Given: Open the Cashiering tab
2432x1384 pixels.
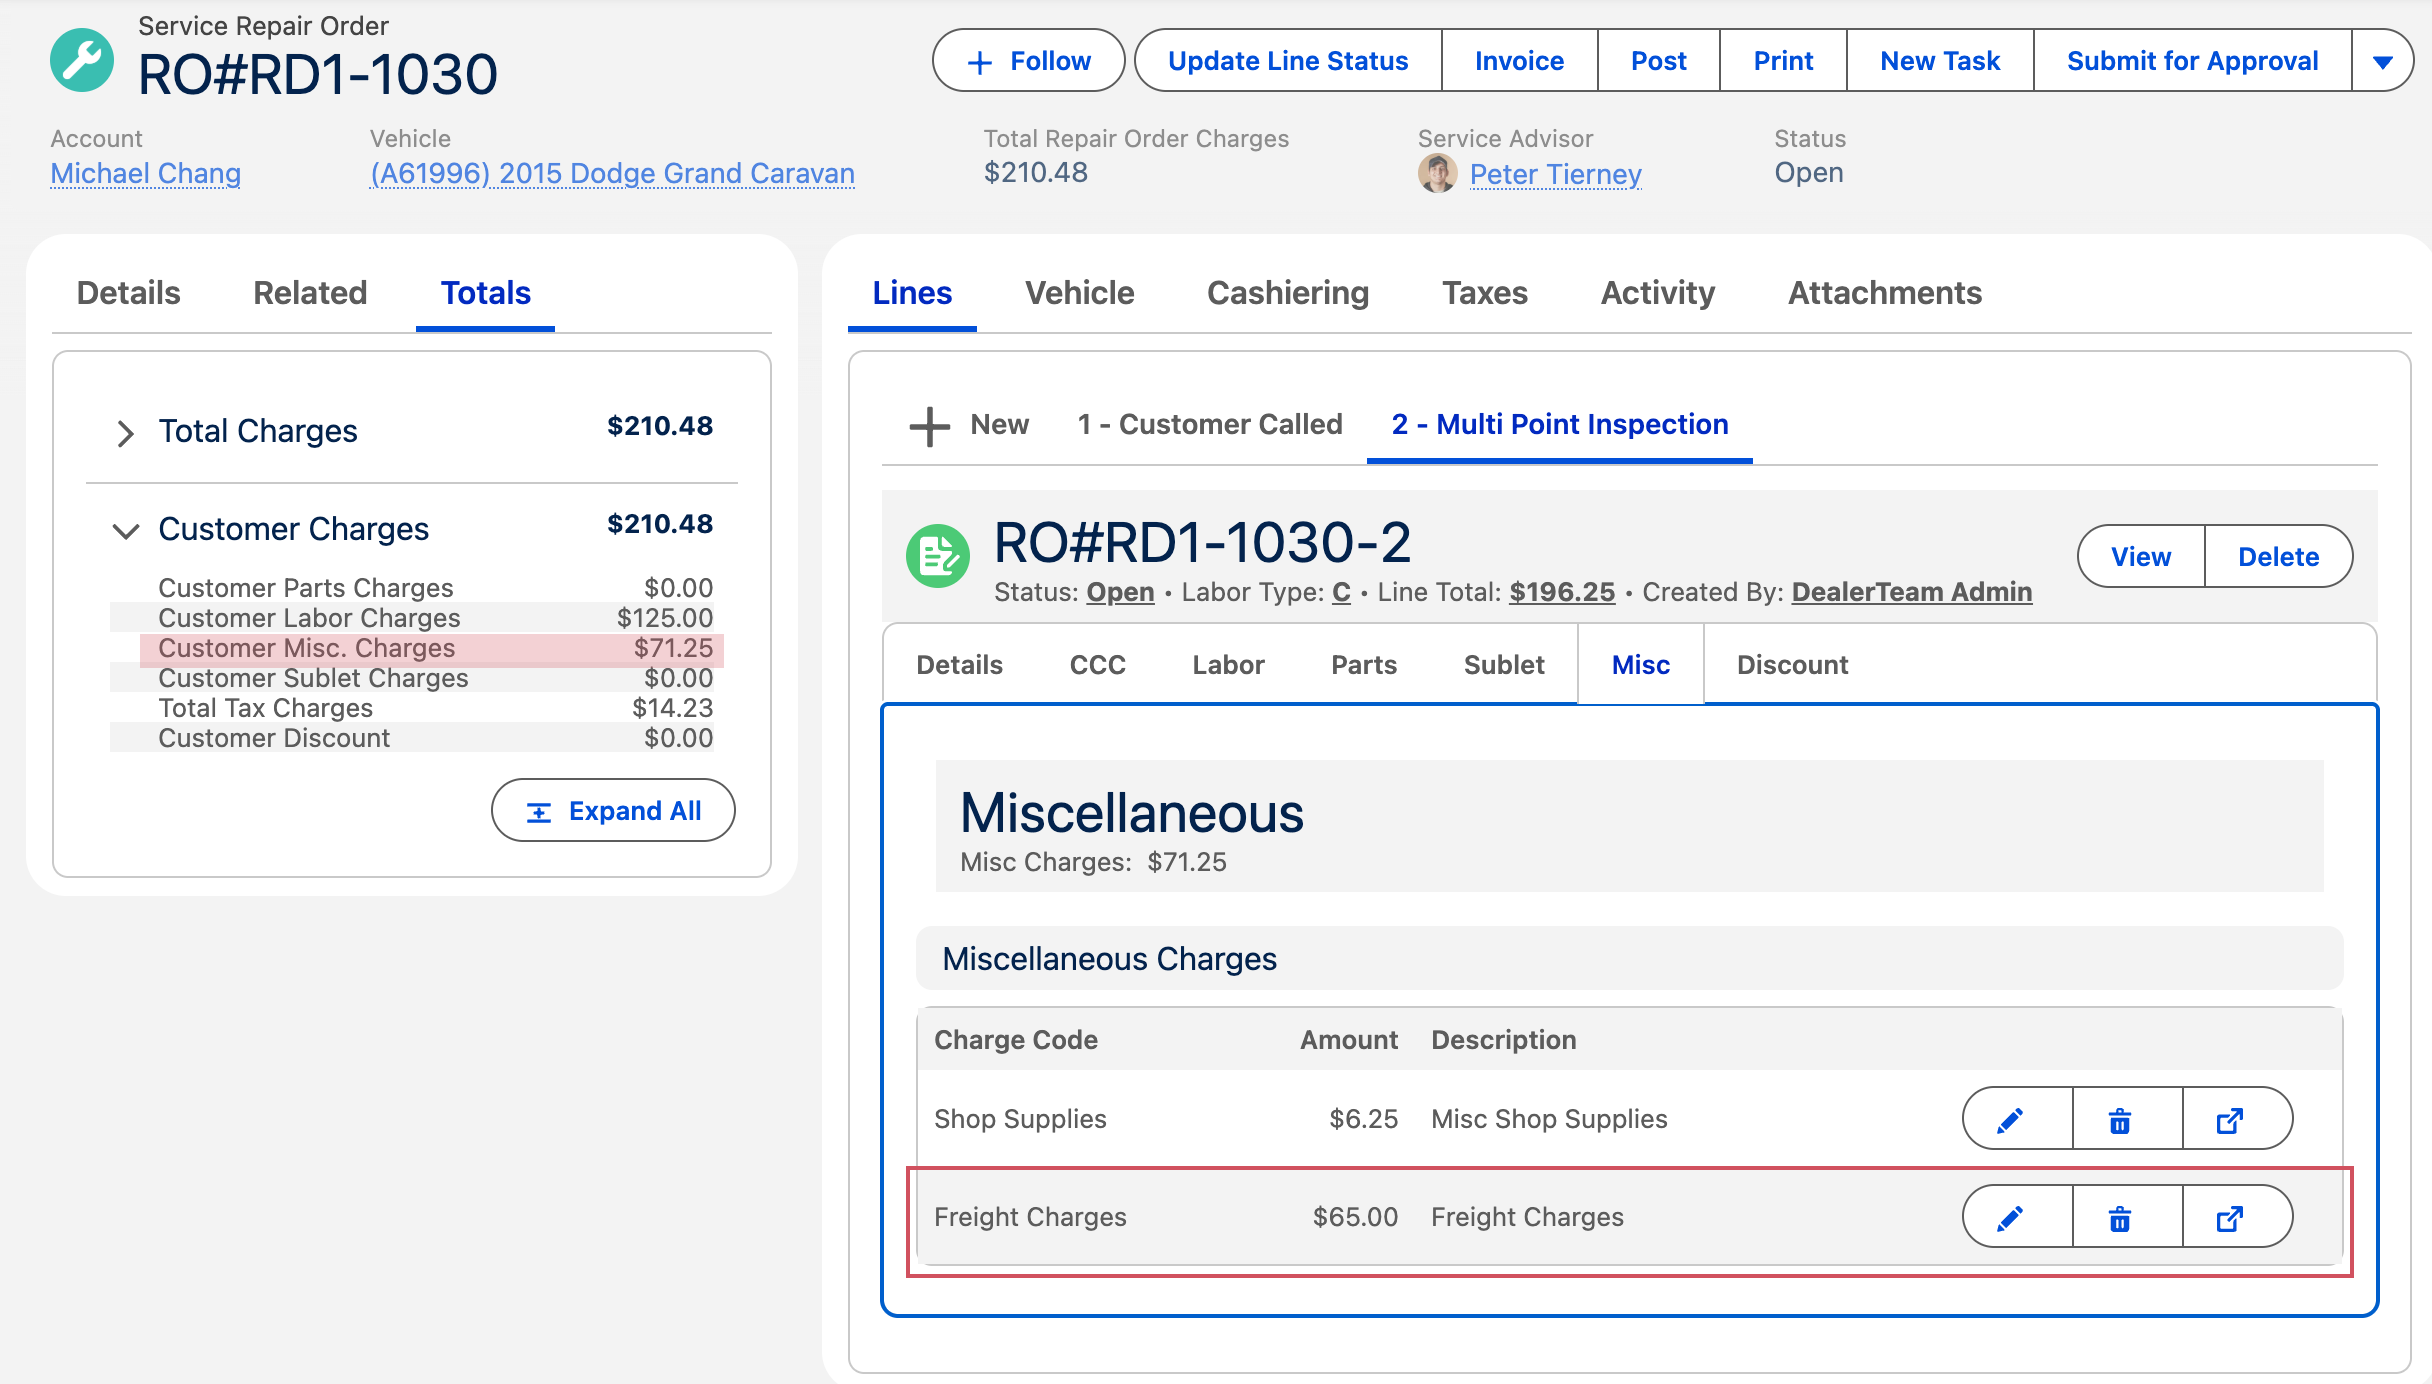Looking at the screenshot, I should coord(1288,293).
